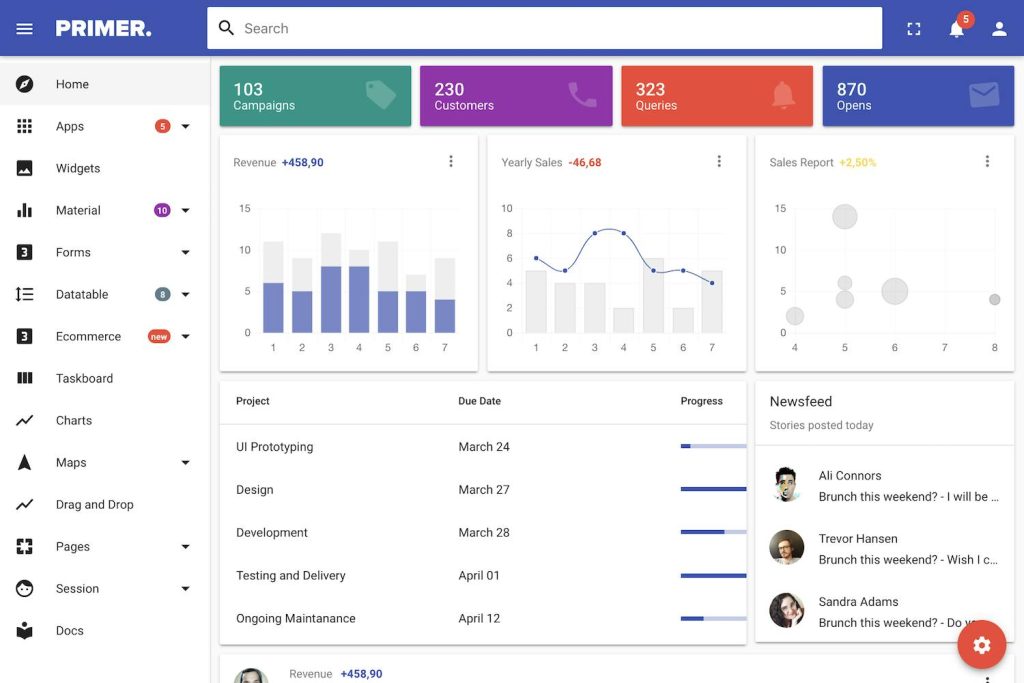Open the 230 Customers summary card
1024x683 pixels.
click(x=516, y=95)
